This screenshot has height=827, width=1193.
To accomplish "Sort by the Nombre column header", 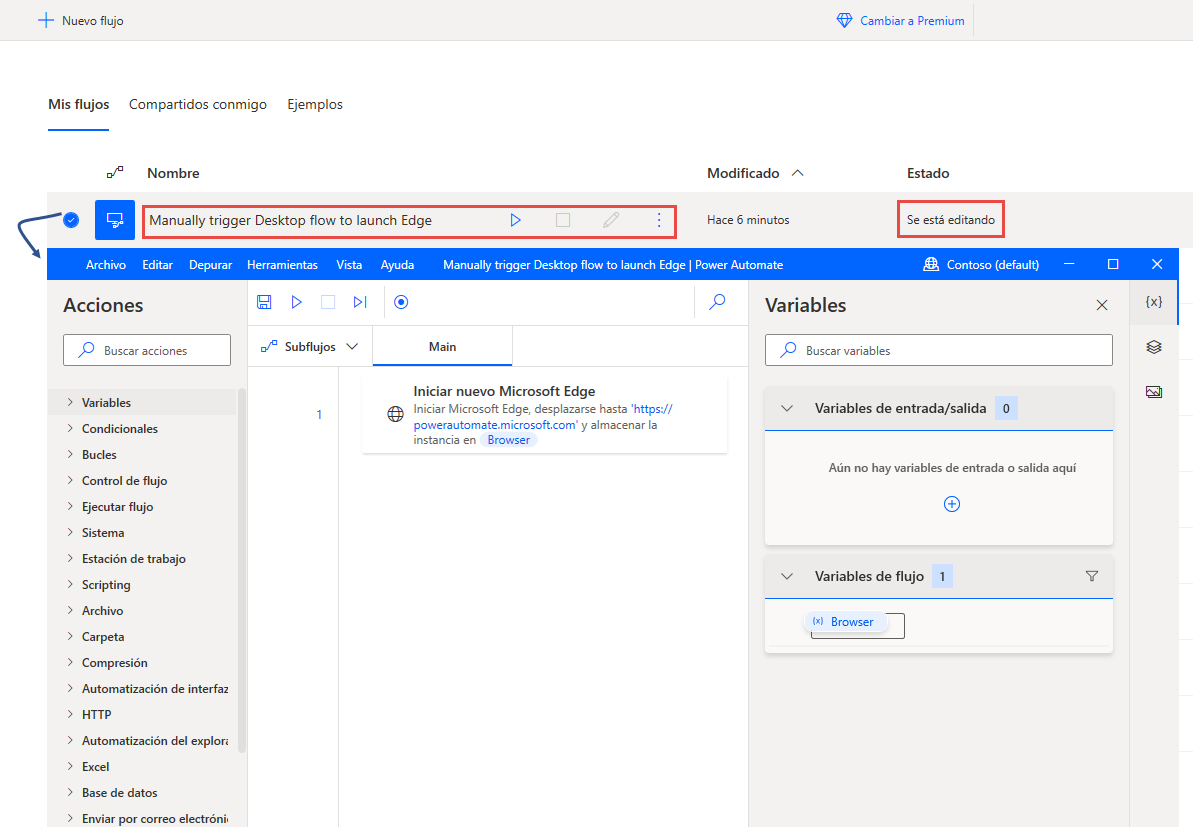I will (173, 173).
